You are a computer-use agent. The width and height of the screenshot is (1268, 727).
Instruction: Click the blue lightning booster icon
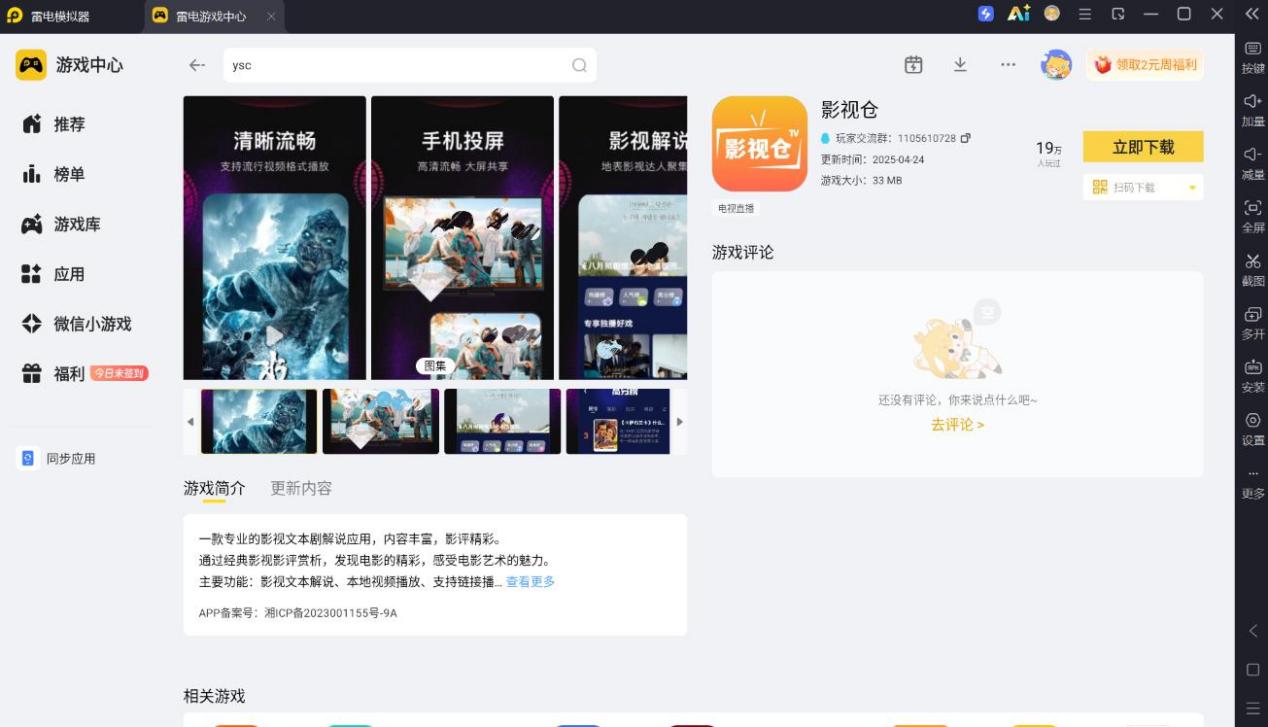point(986,14)
